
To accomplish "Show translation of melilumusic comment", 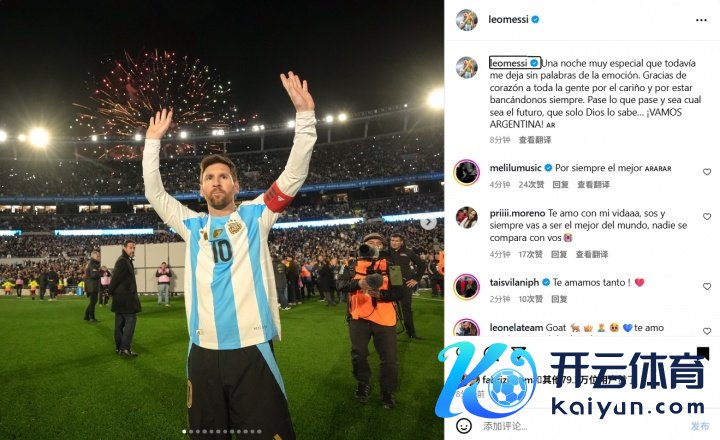I will (x=593, y=185).
